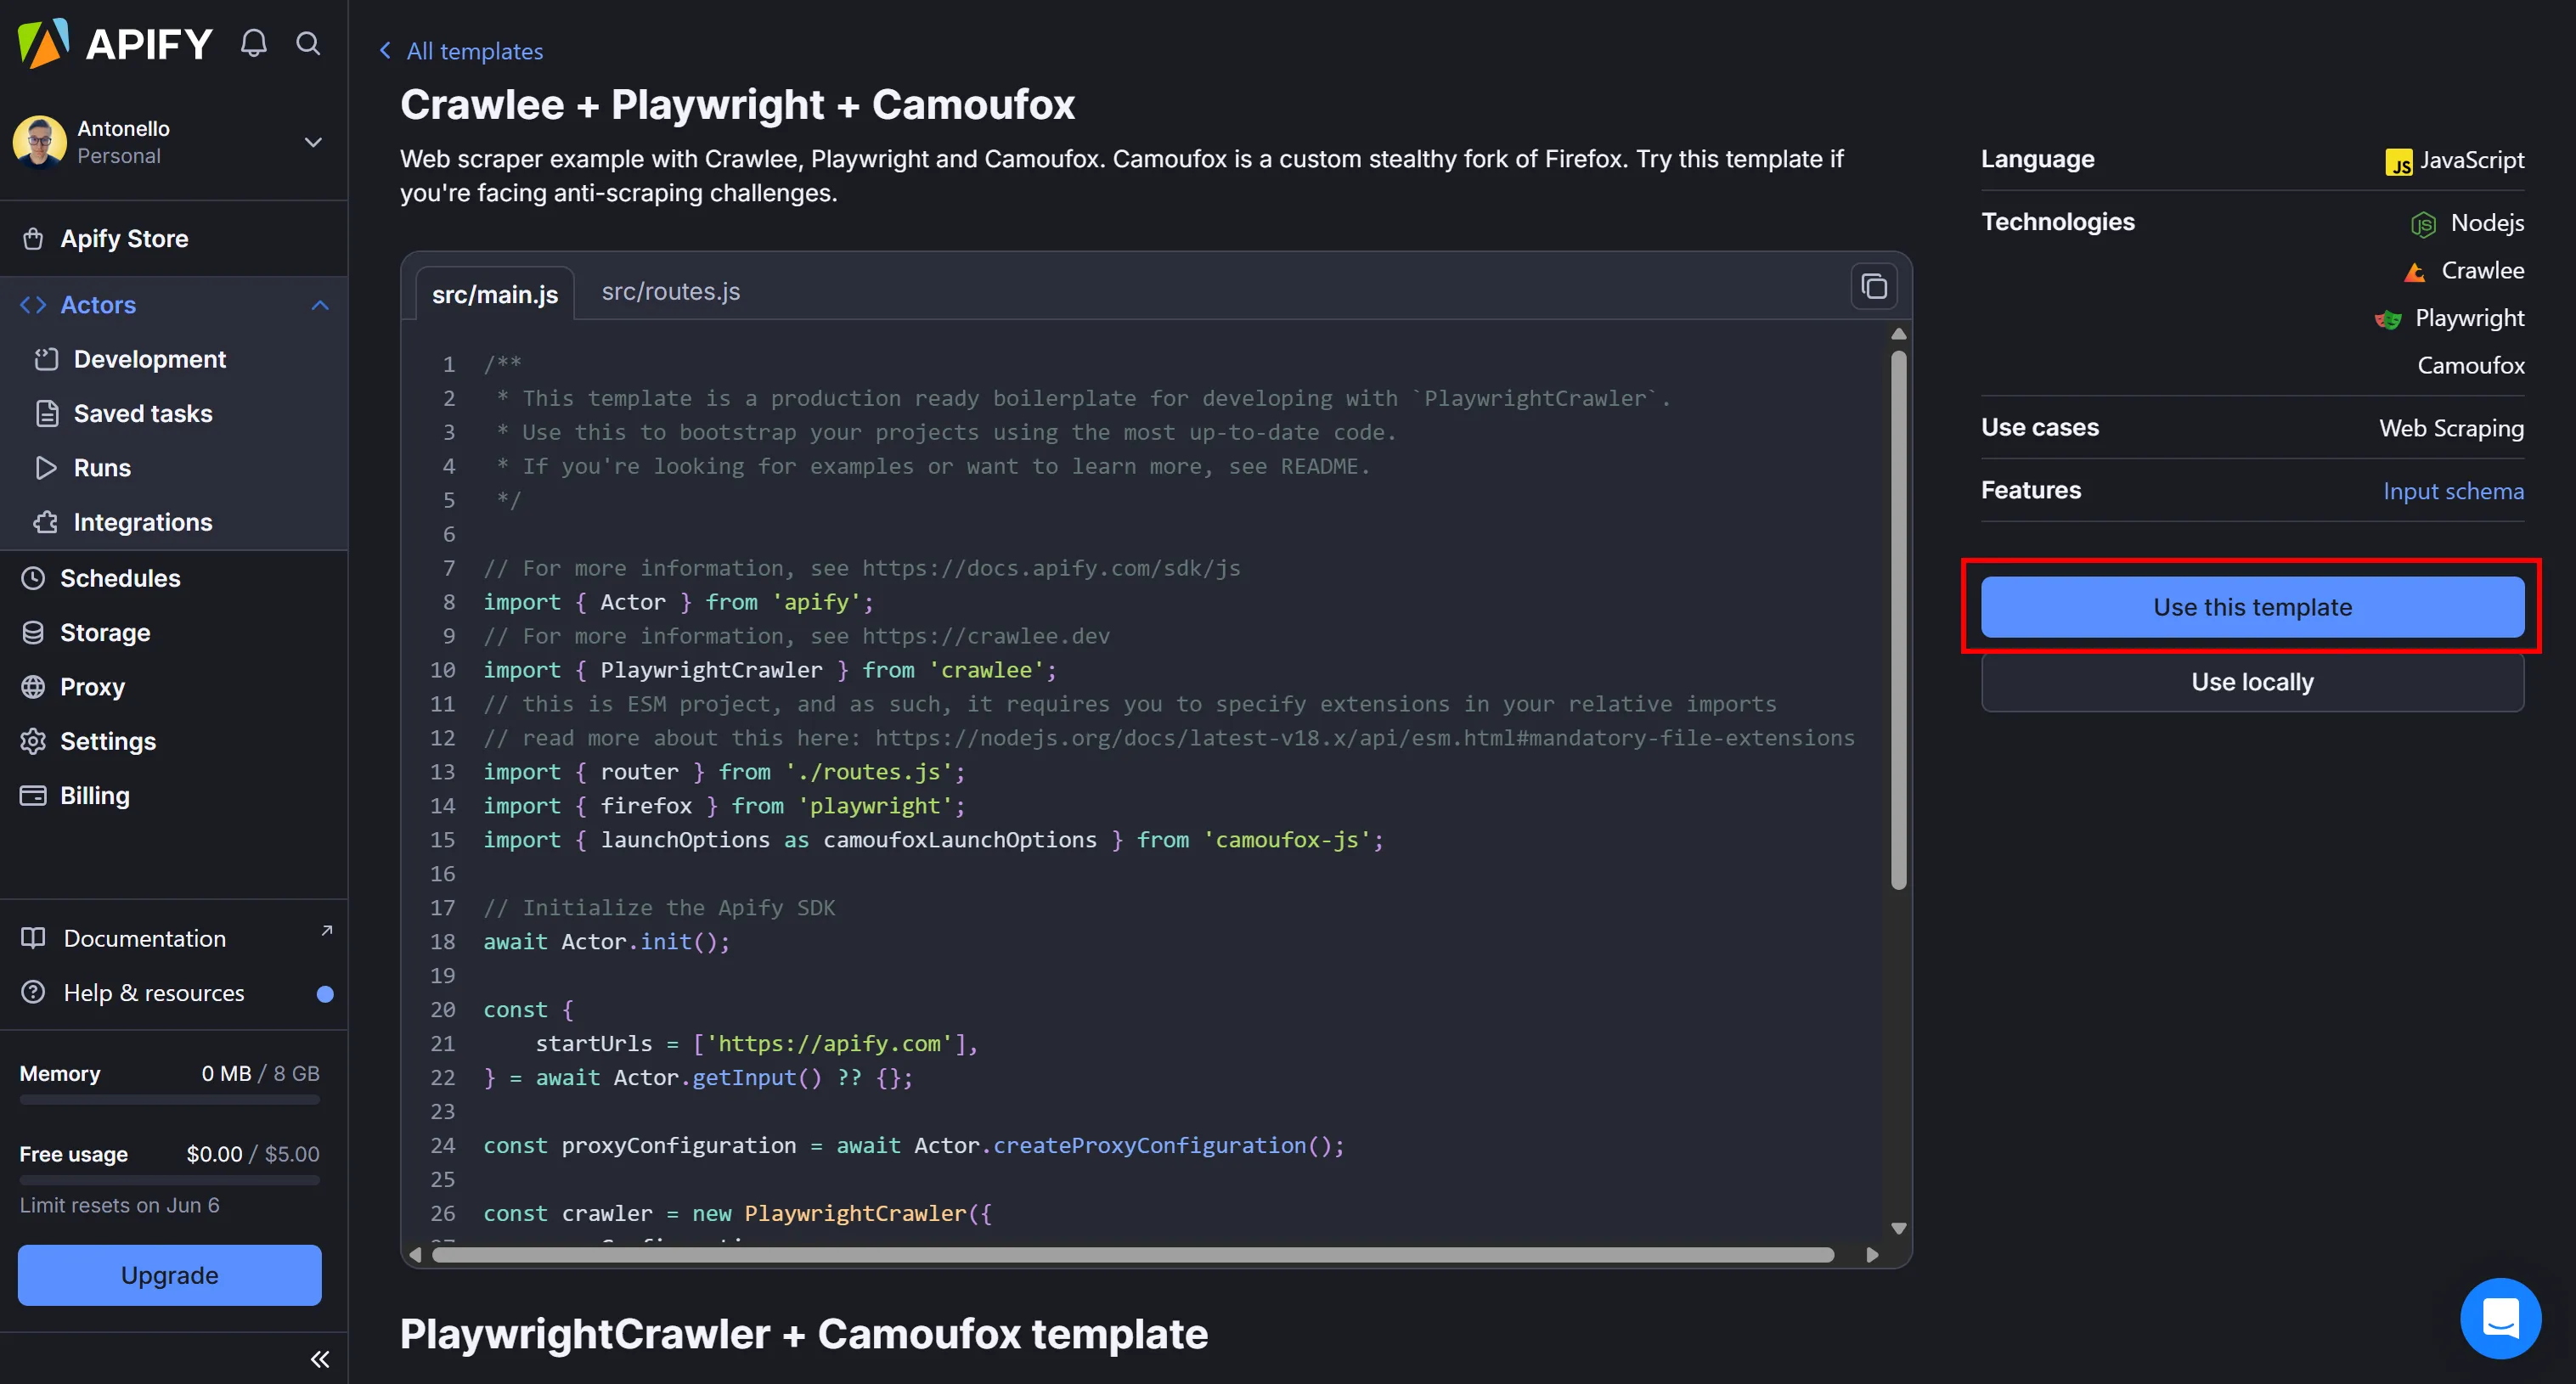Open the Input schema link
The height and width of the screenshot is (1384, 2576).
[x=2453, y=491]
